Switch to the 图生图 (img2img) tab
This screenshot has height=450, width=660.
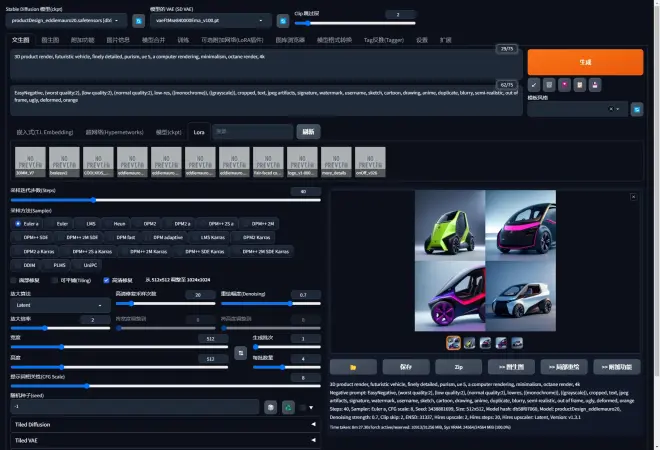(x=50, y=40)
